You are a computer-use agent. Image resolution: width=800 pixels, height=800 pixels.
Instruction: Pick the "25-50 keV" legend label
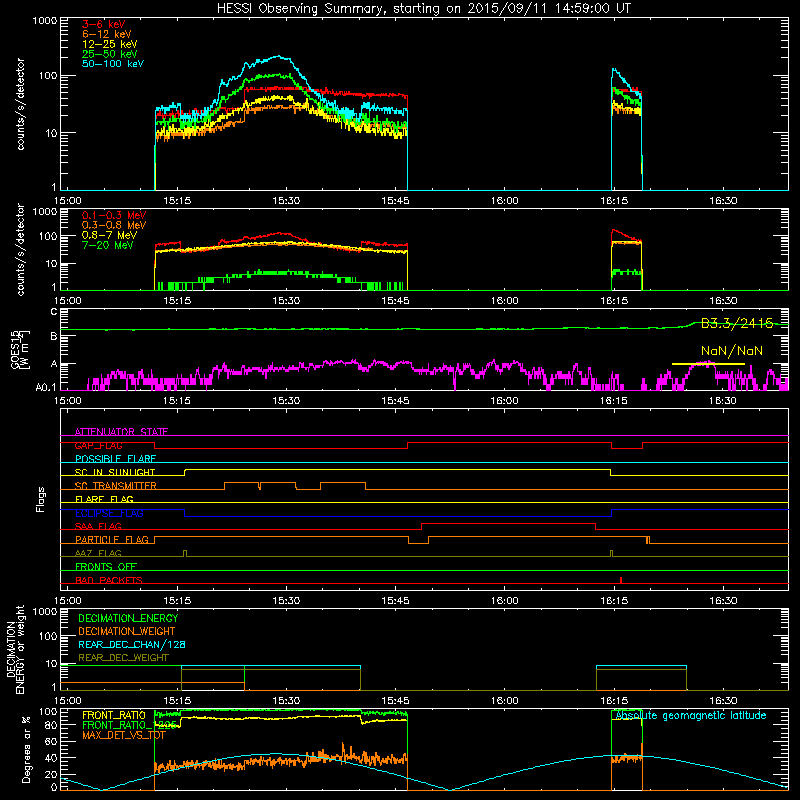tap(110, 54)
